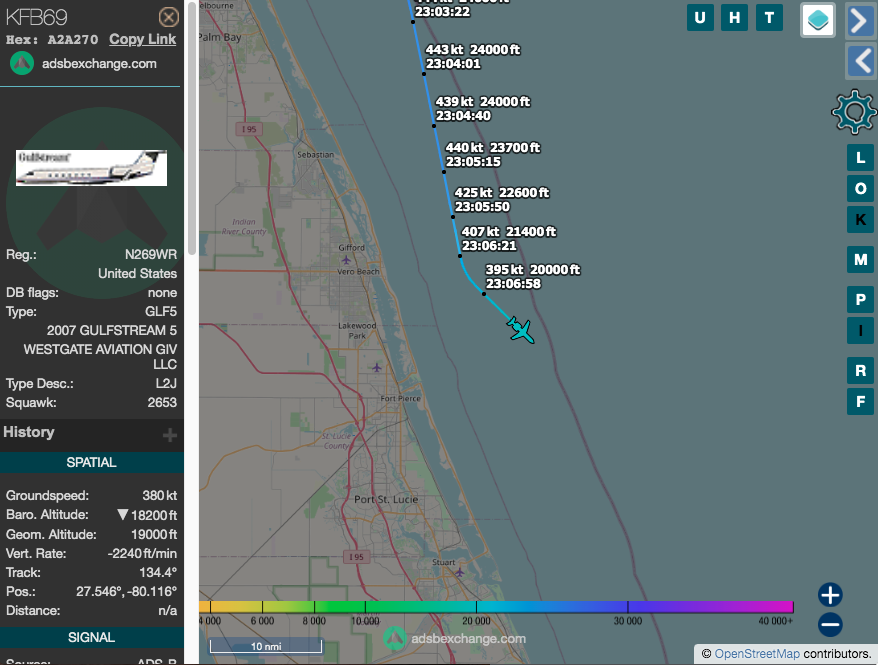Click the adsbexchange logo icon in sidebar
Viewport: 878px width, 665px height.
22,63
